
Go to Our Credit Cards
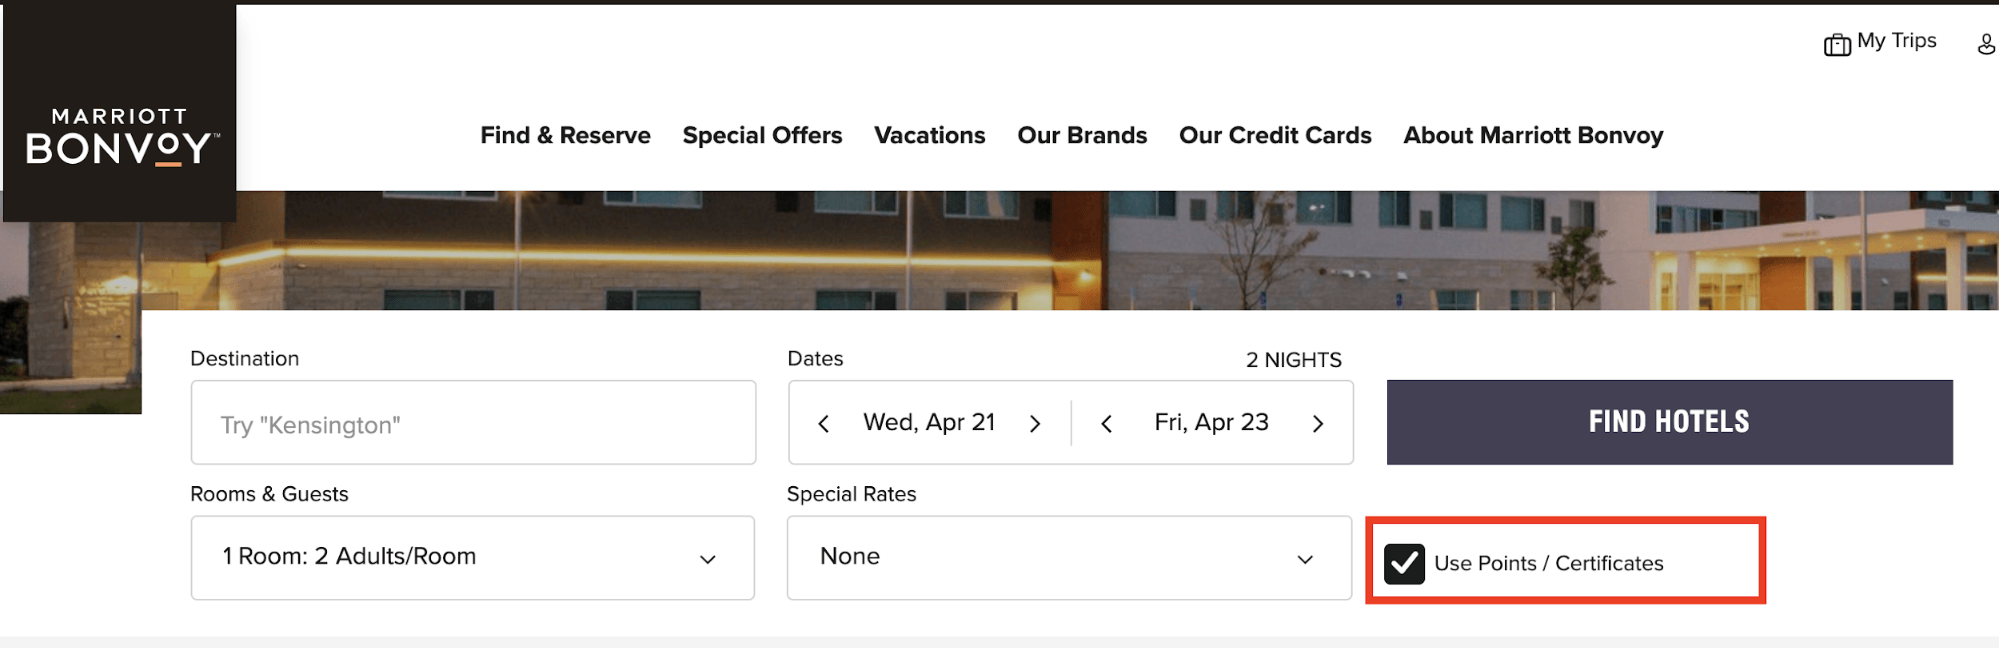pyautogui.click(x=1275, y=135)
